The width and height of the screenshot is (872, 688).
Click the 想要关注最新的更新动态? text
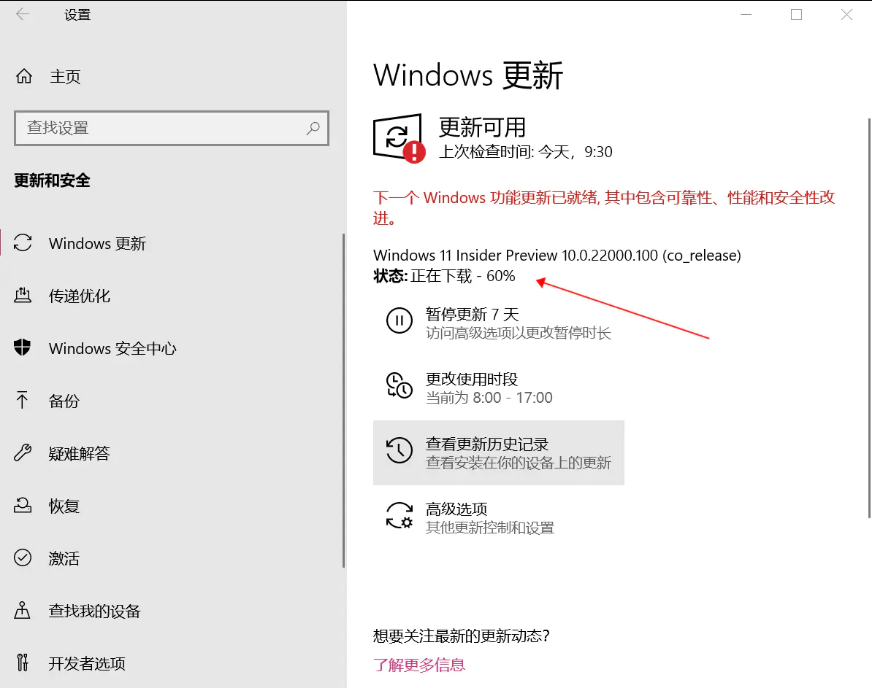(462, 636)
